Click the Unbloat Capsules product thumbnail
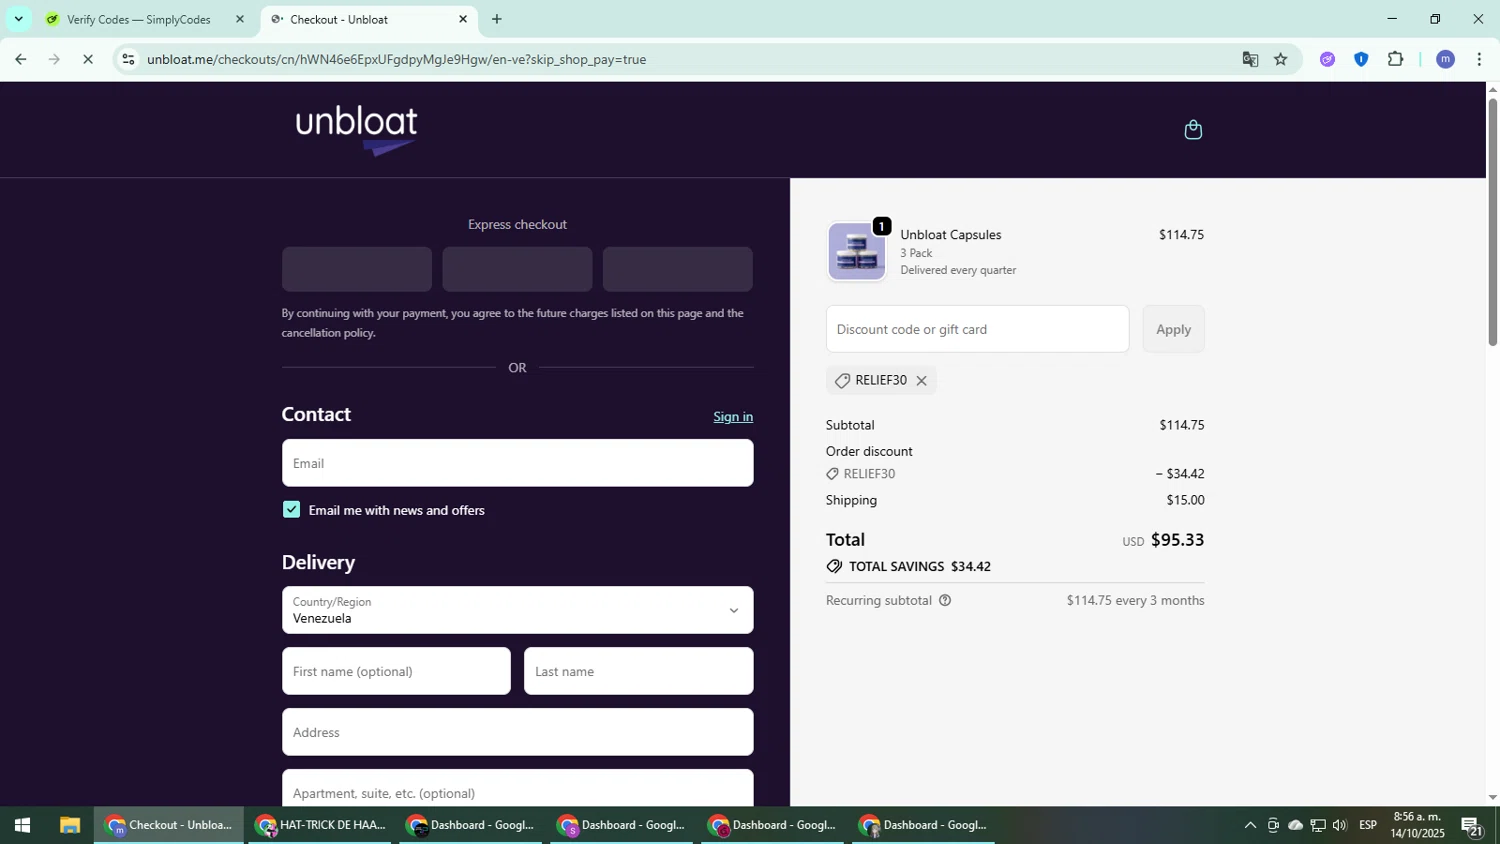Screen dimensions: 1500x844 point(856,251)
